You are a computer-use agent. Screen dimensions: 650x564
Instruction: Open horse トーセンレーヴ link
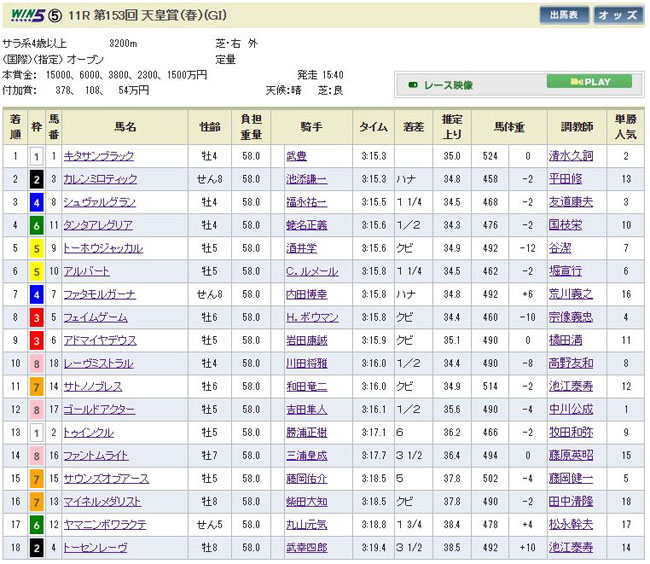tap(97, 547)
